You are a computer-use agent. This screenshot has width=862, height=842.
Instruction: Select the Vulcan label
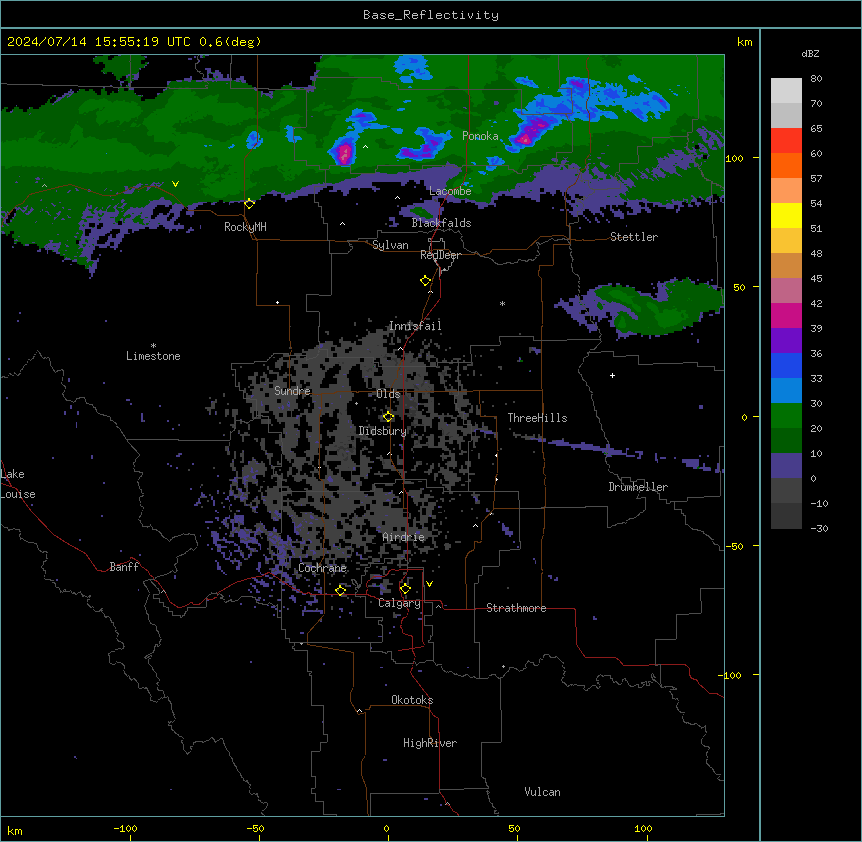point(543,792)
